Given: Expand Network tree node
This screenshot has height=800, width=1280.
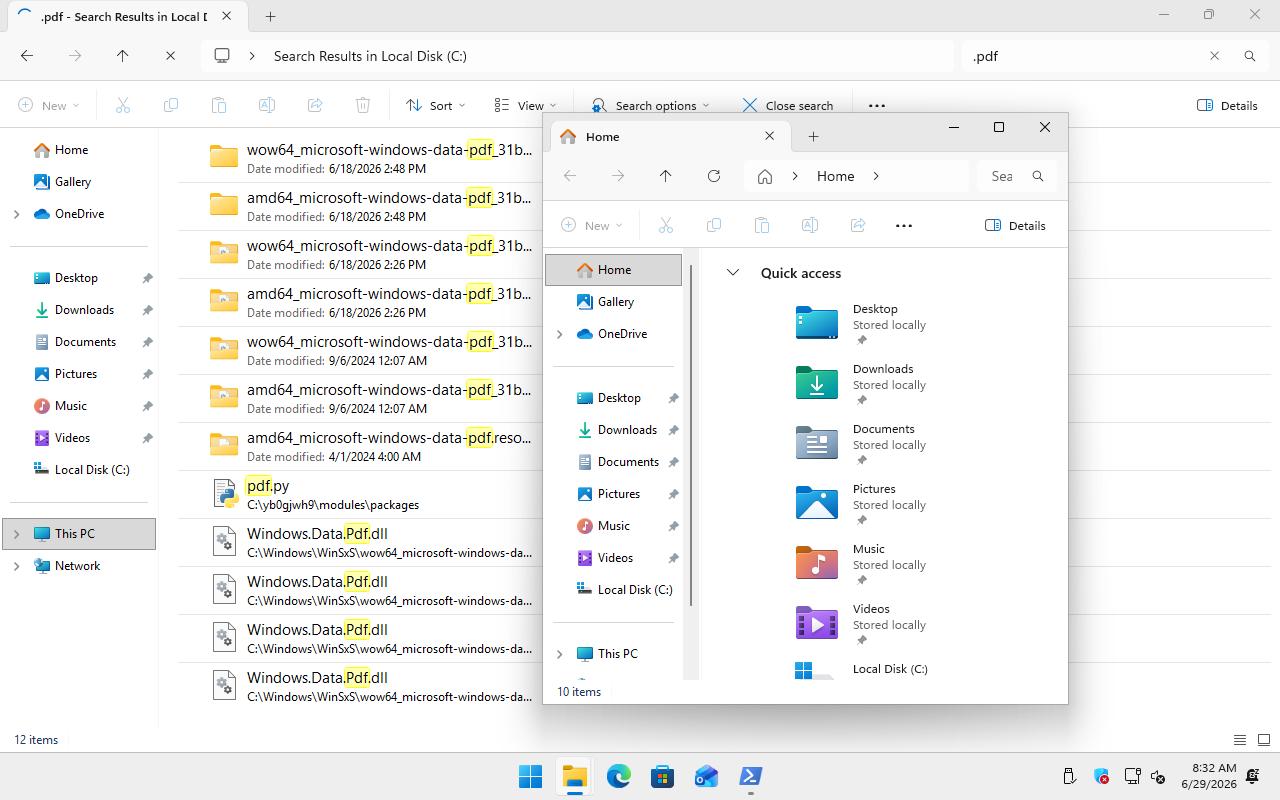Looking at the screenshot, I should [16, 566].
